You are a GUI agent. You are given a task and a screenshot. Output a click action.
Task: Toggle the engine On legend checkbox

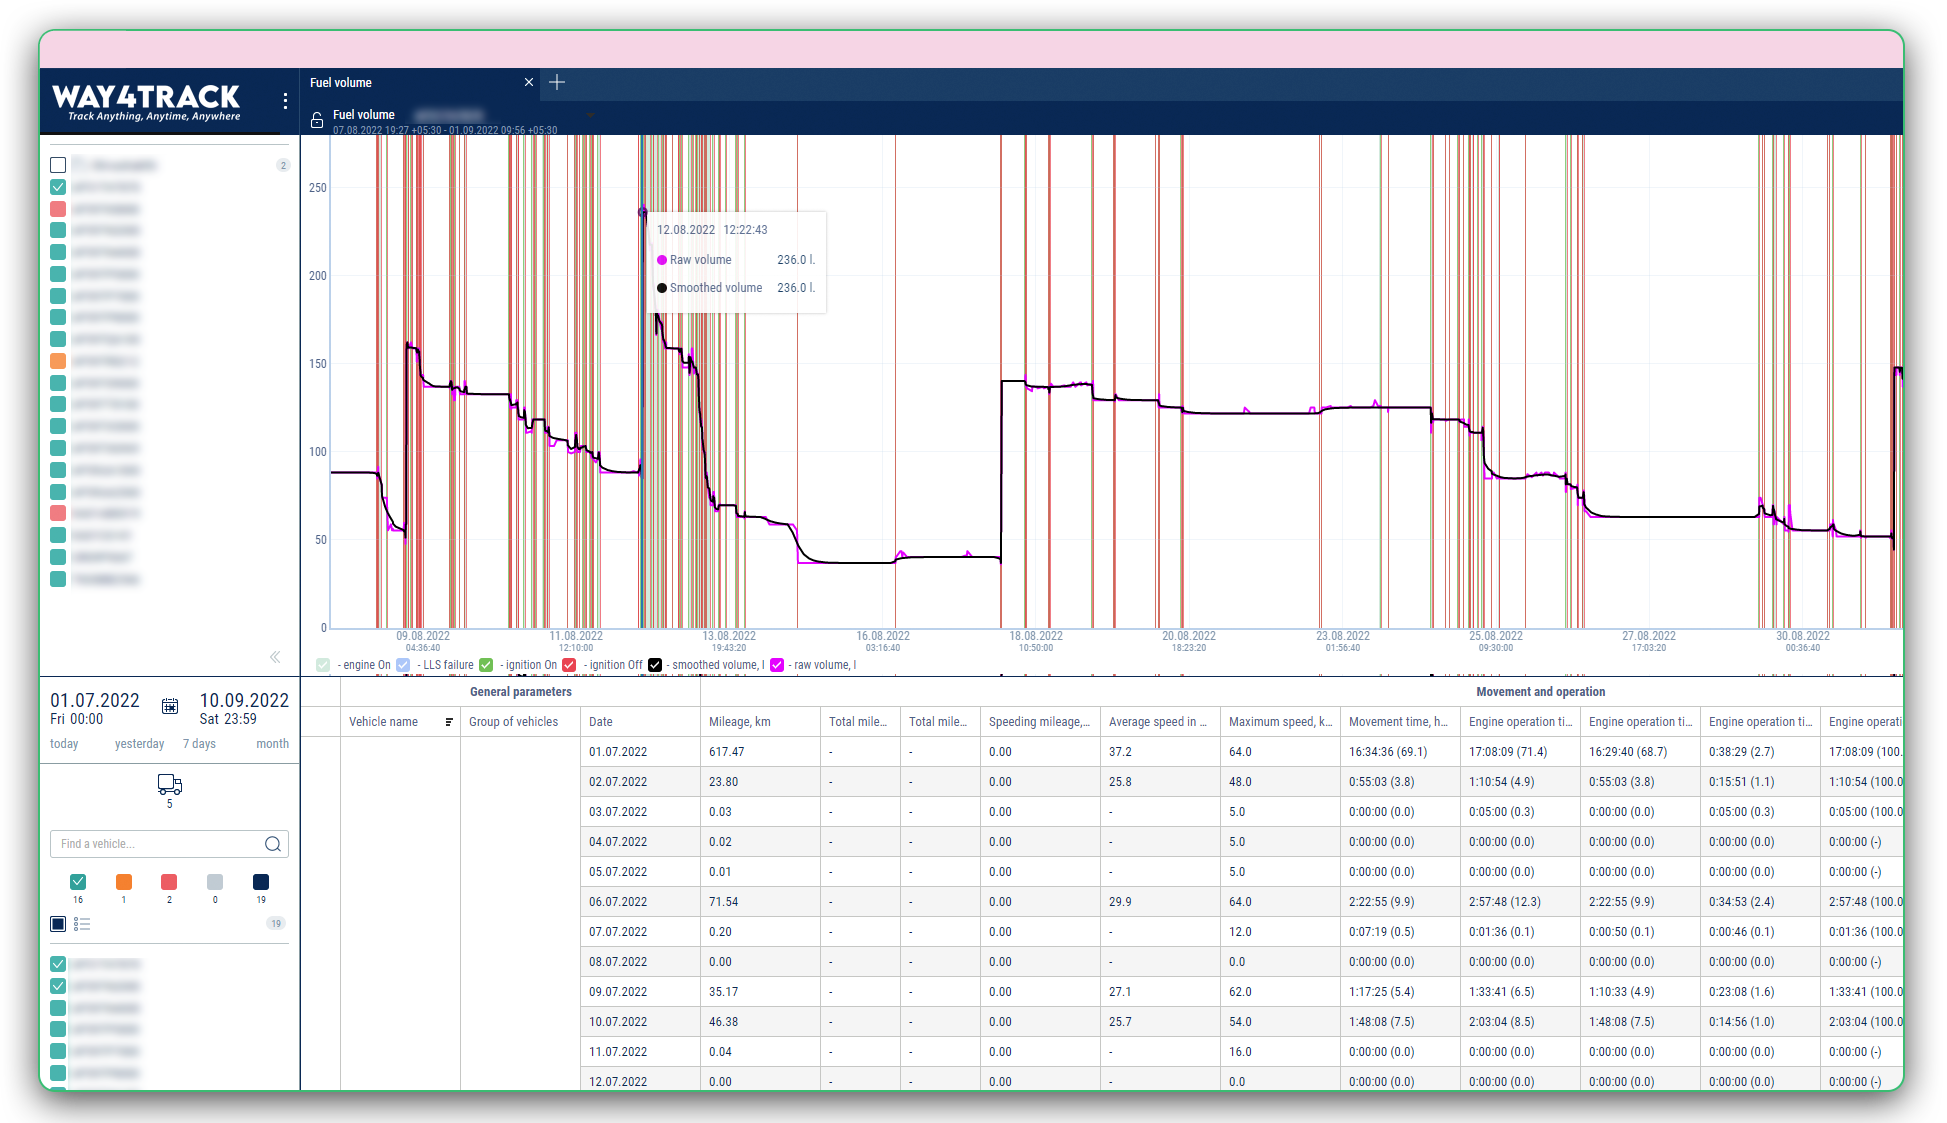pos(323,665)
